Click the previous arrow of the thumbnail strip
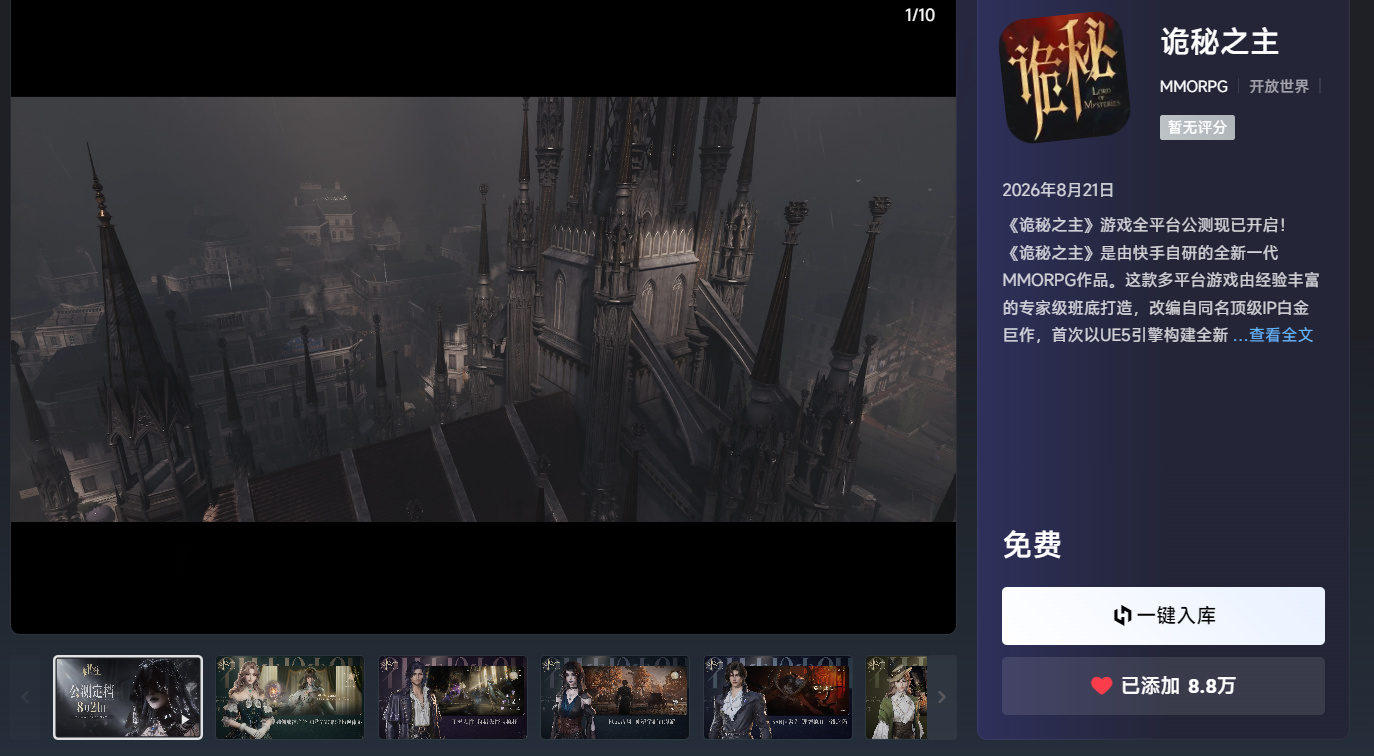 point(26,697)
